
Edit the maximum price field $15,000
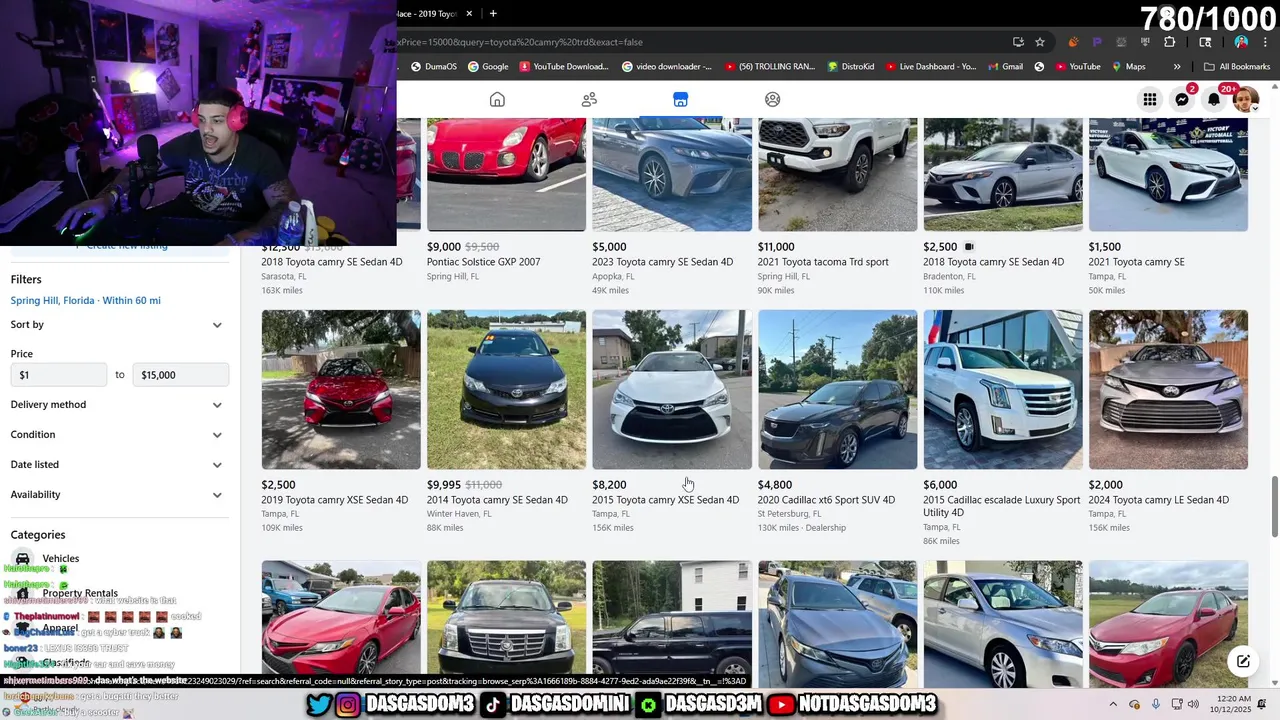click(x=181, y=375)
